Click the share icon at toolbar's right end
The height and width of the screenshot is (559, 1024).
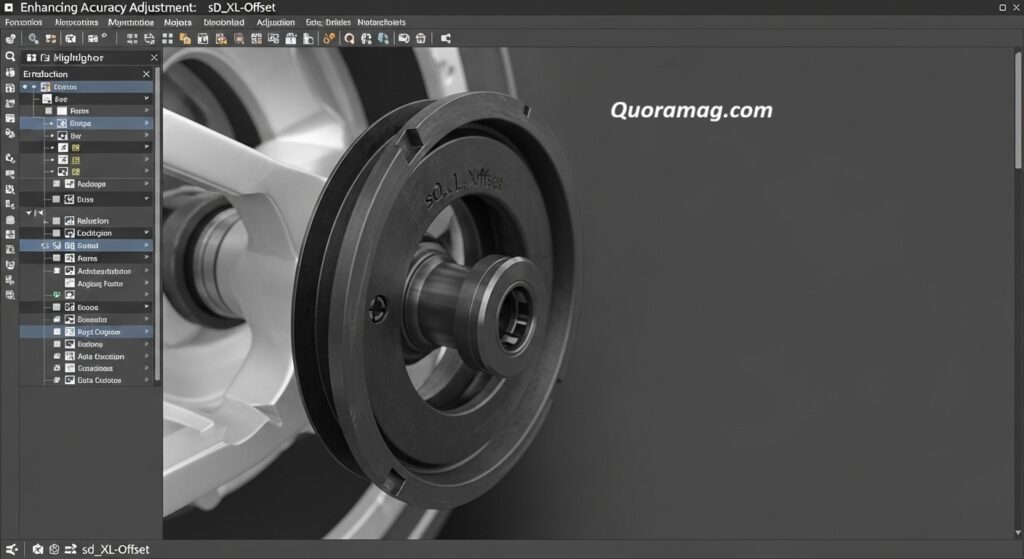point(446,38)
